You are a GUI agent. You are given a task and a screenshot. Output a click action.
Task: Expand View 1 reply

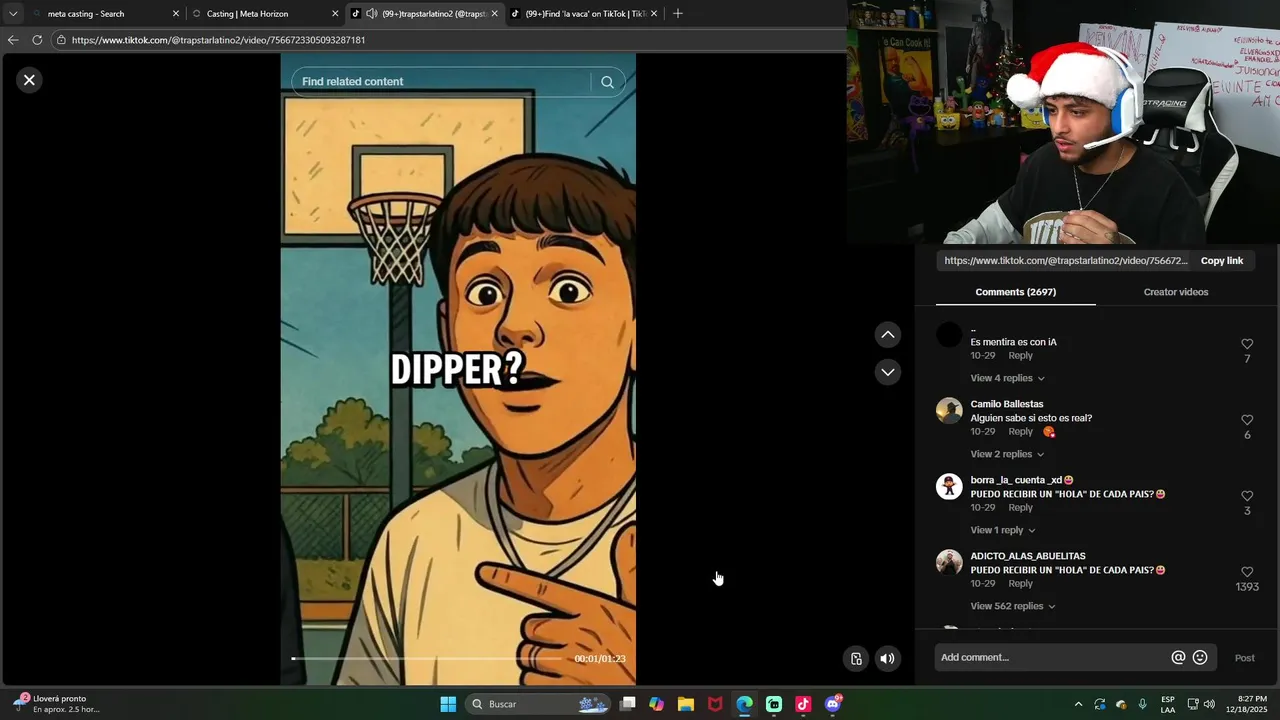click(1003, 530)
